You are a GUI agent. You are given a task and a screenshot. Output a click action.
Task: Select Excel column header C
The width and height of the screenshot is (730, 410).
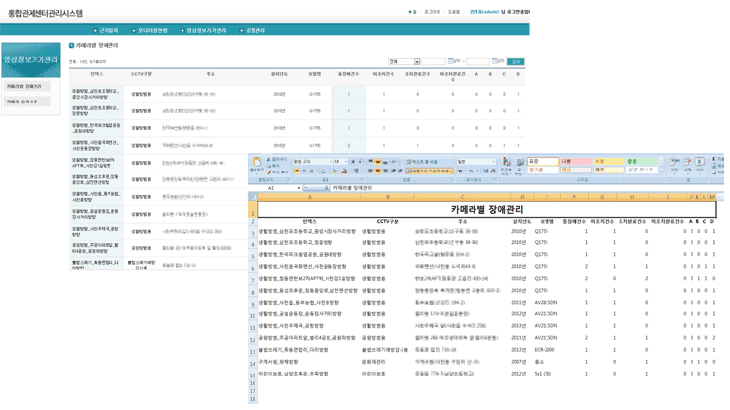click(x=462, y=197)
